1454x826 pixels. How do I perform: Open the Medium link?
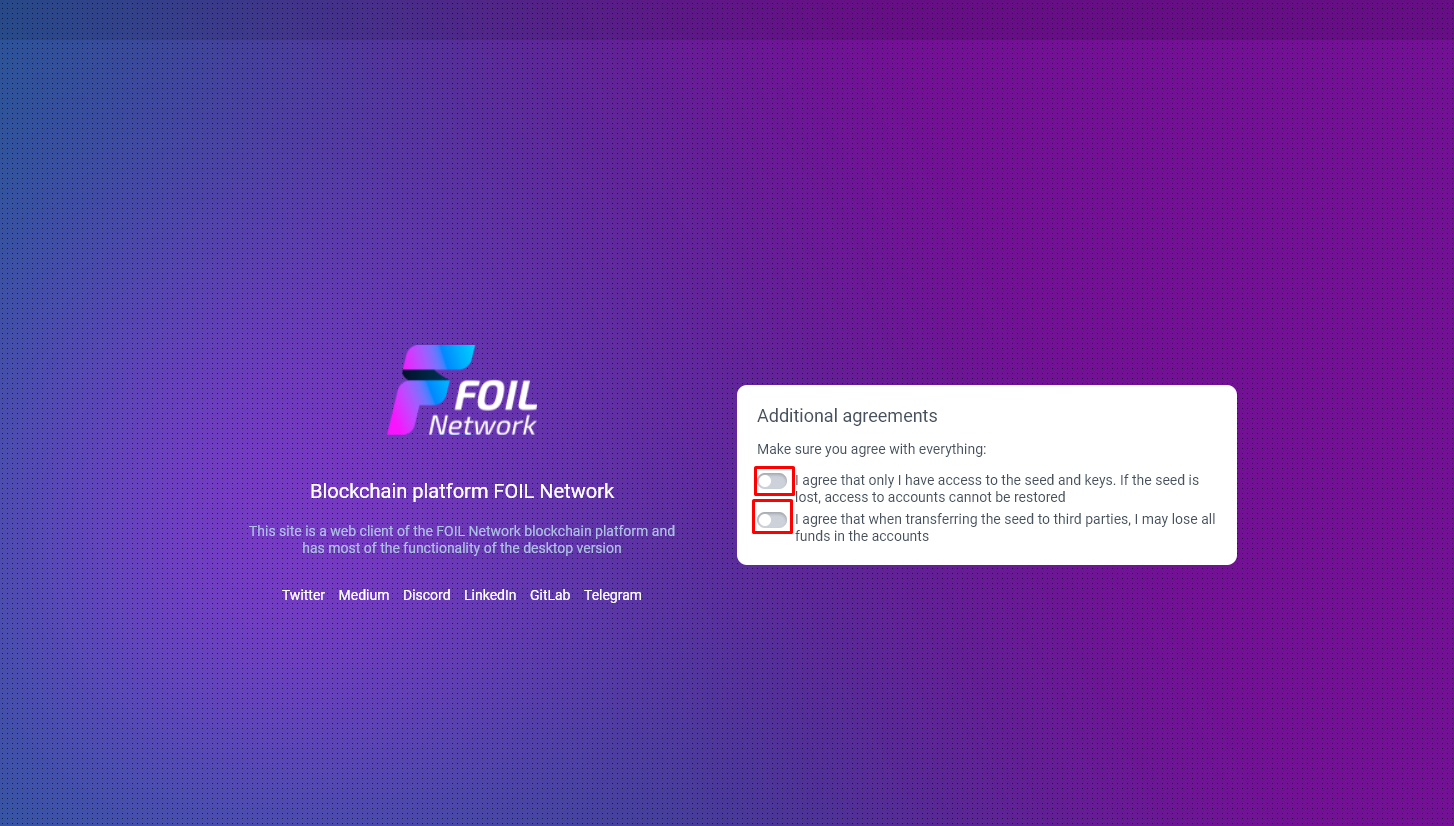click(x=363, y=595)
